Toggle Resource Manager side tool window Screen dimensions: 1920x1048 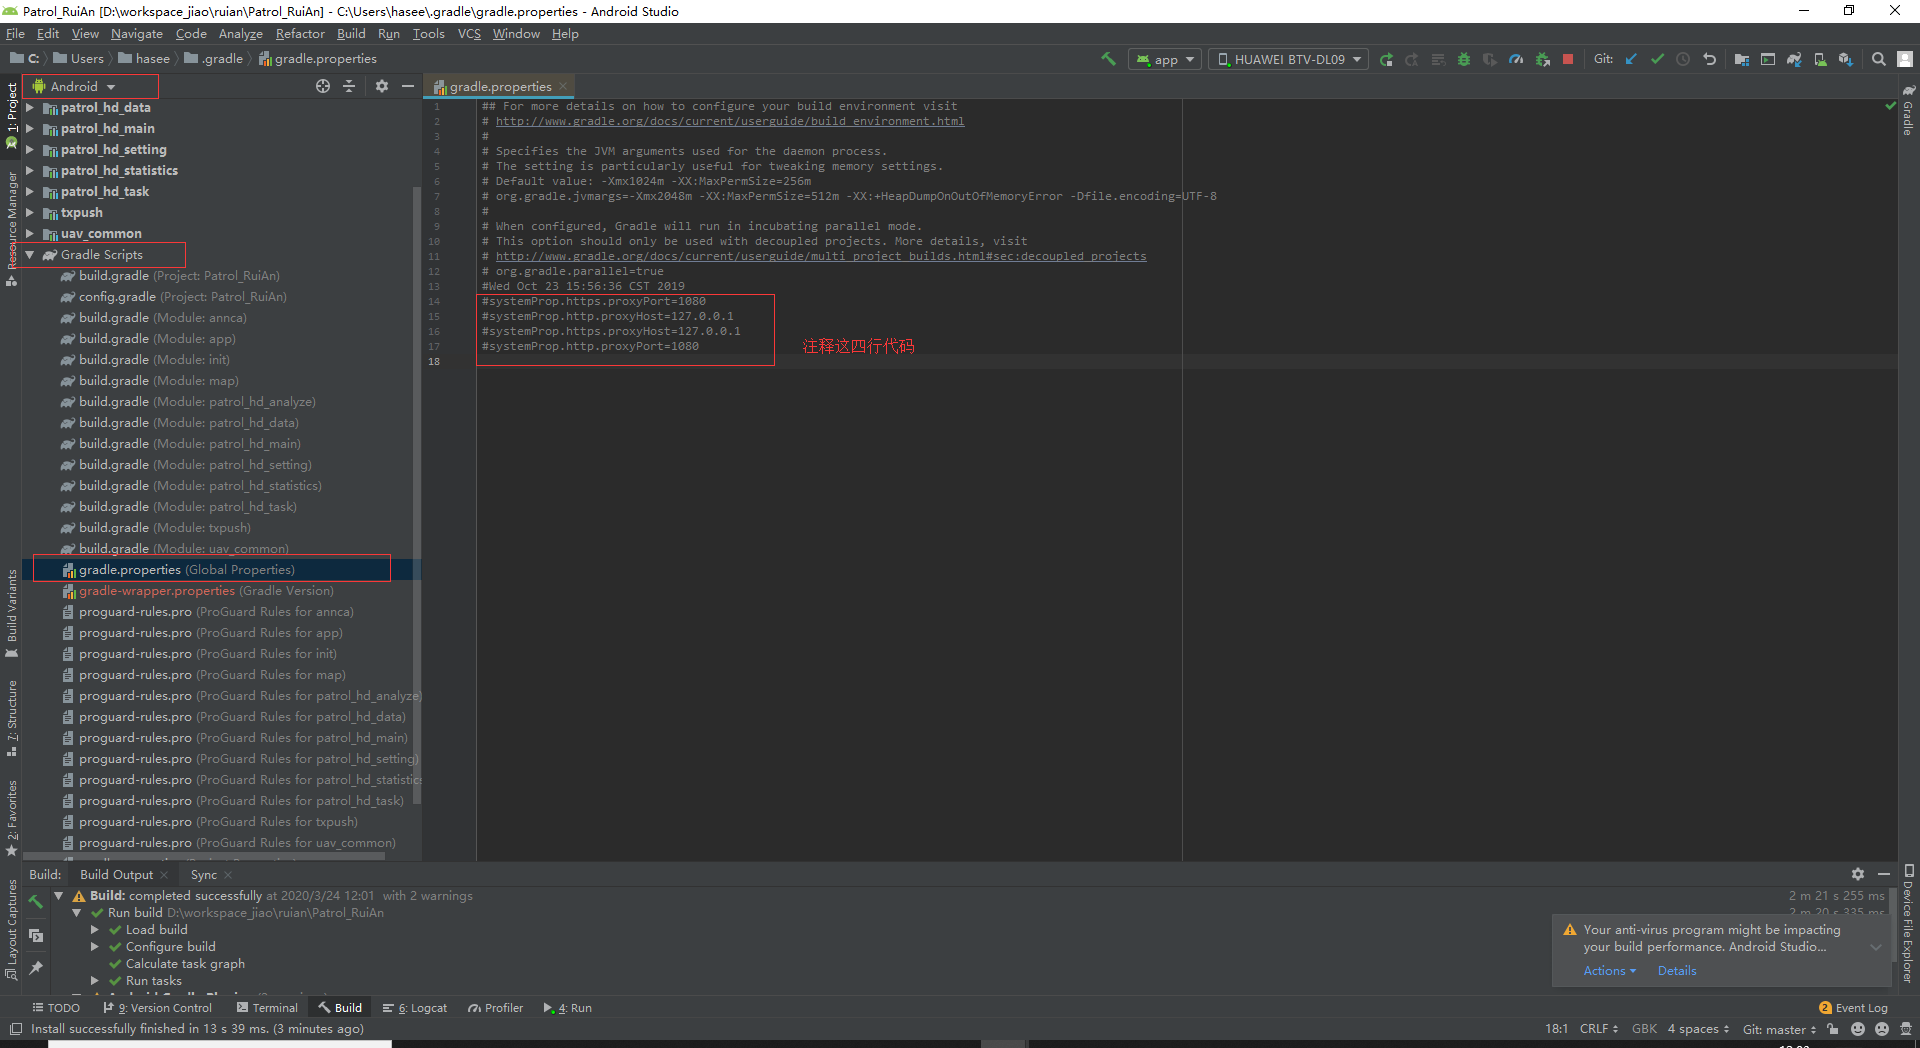tap(11, 228)
